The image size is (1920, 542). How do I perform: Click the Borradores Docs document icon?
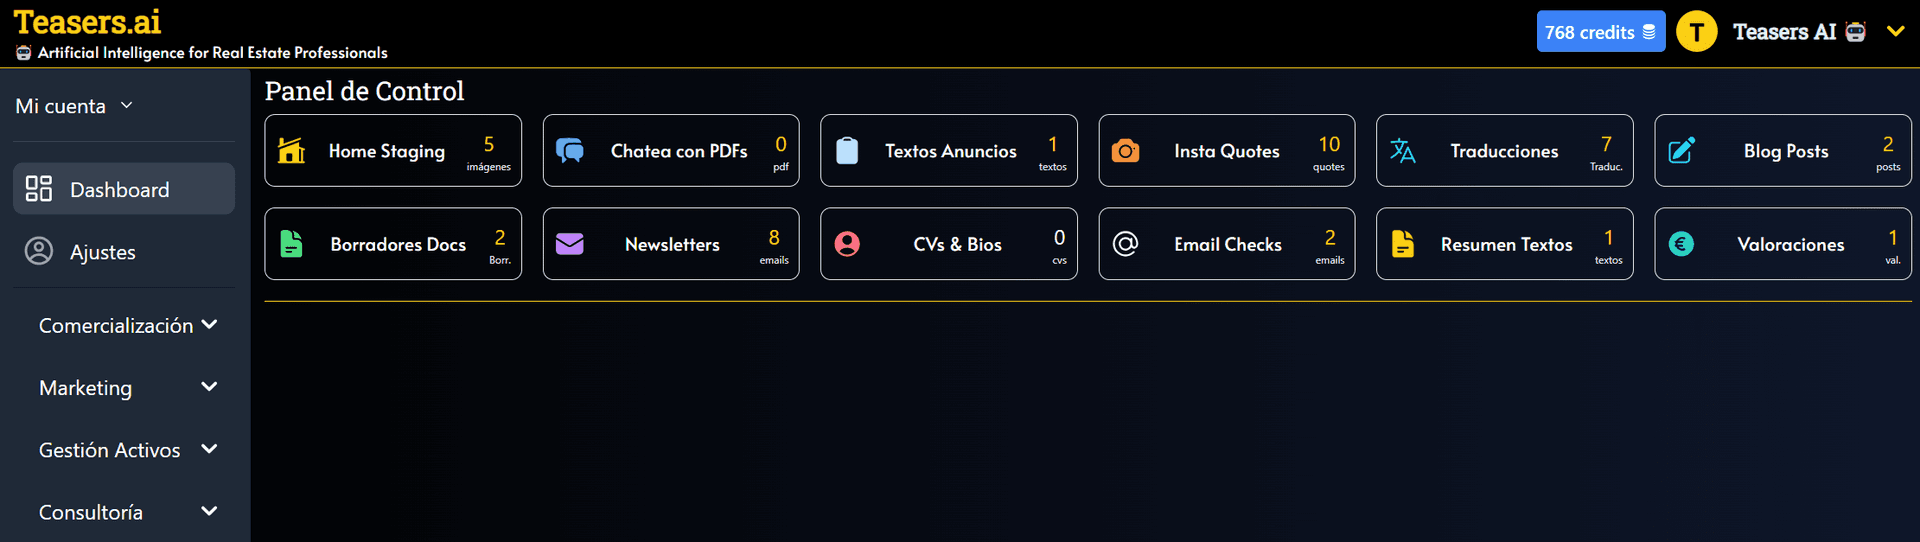291,244
